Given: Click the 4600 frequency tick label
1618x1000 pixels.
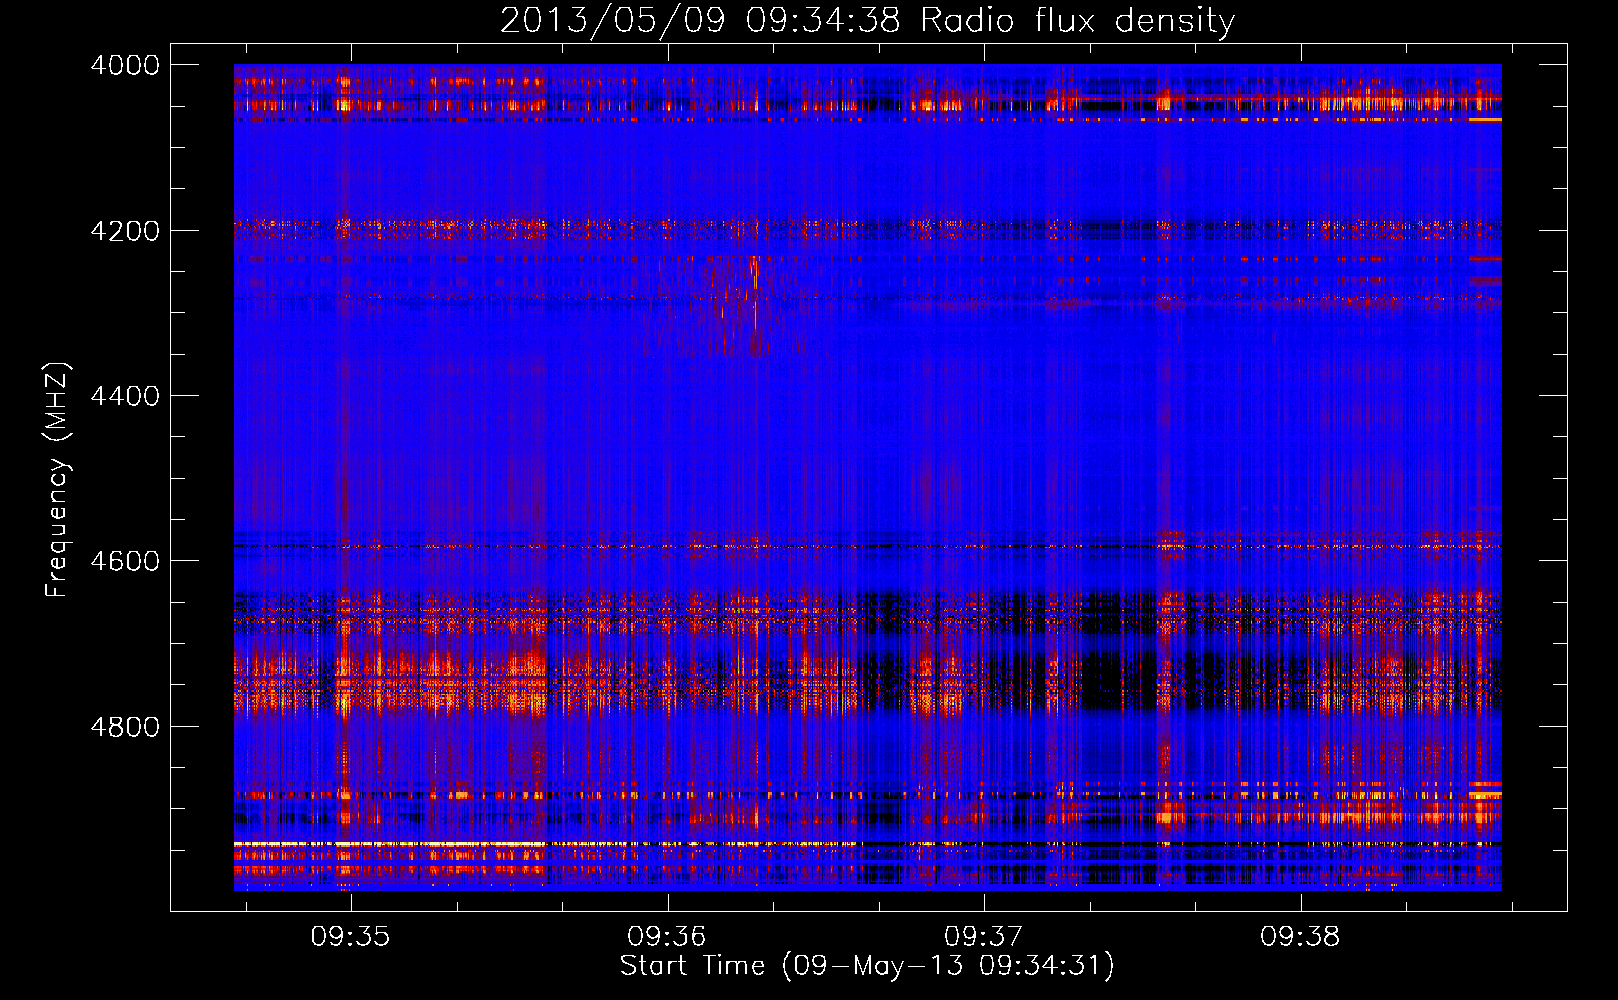Looking at the screenshot, I should [x=125, y=561].
